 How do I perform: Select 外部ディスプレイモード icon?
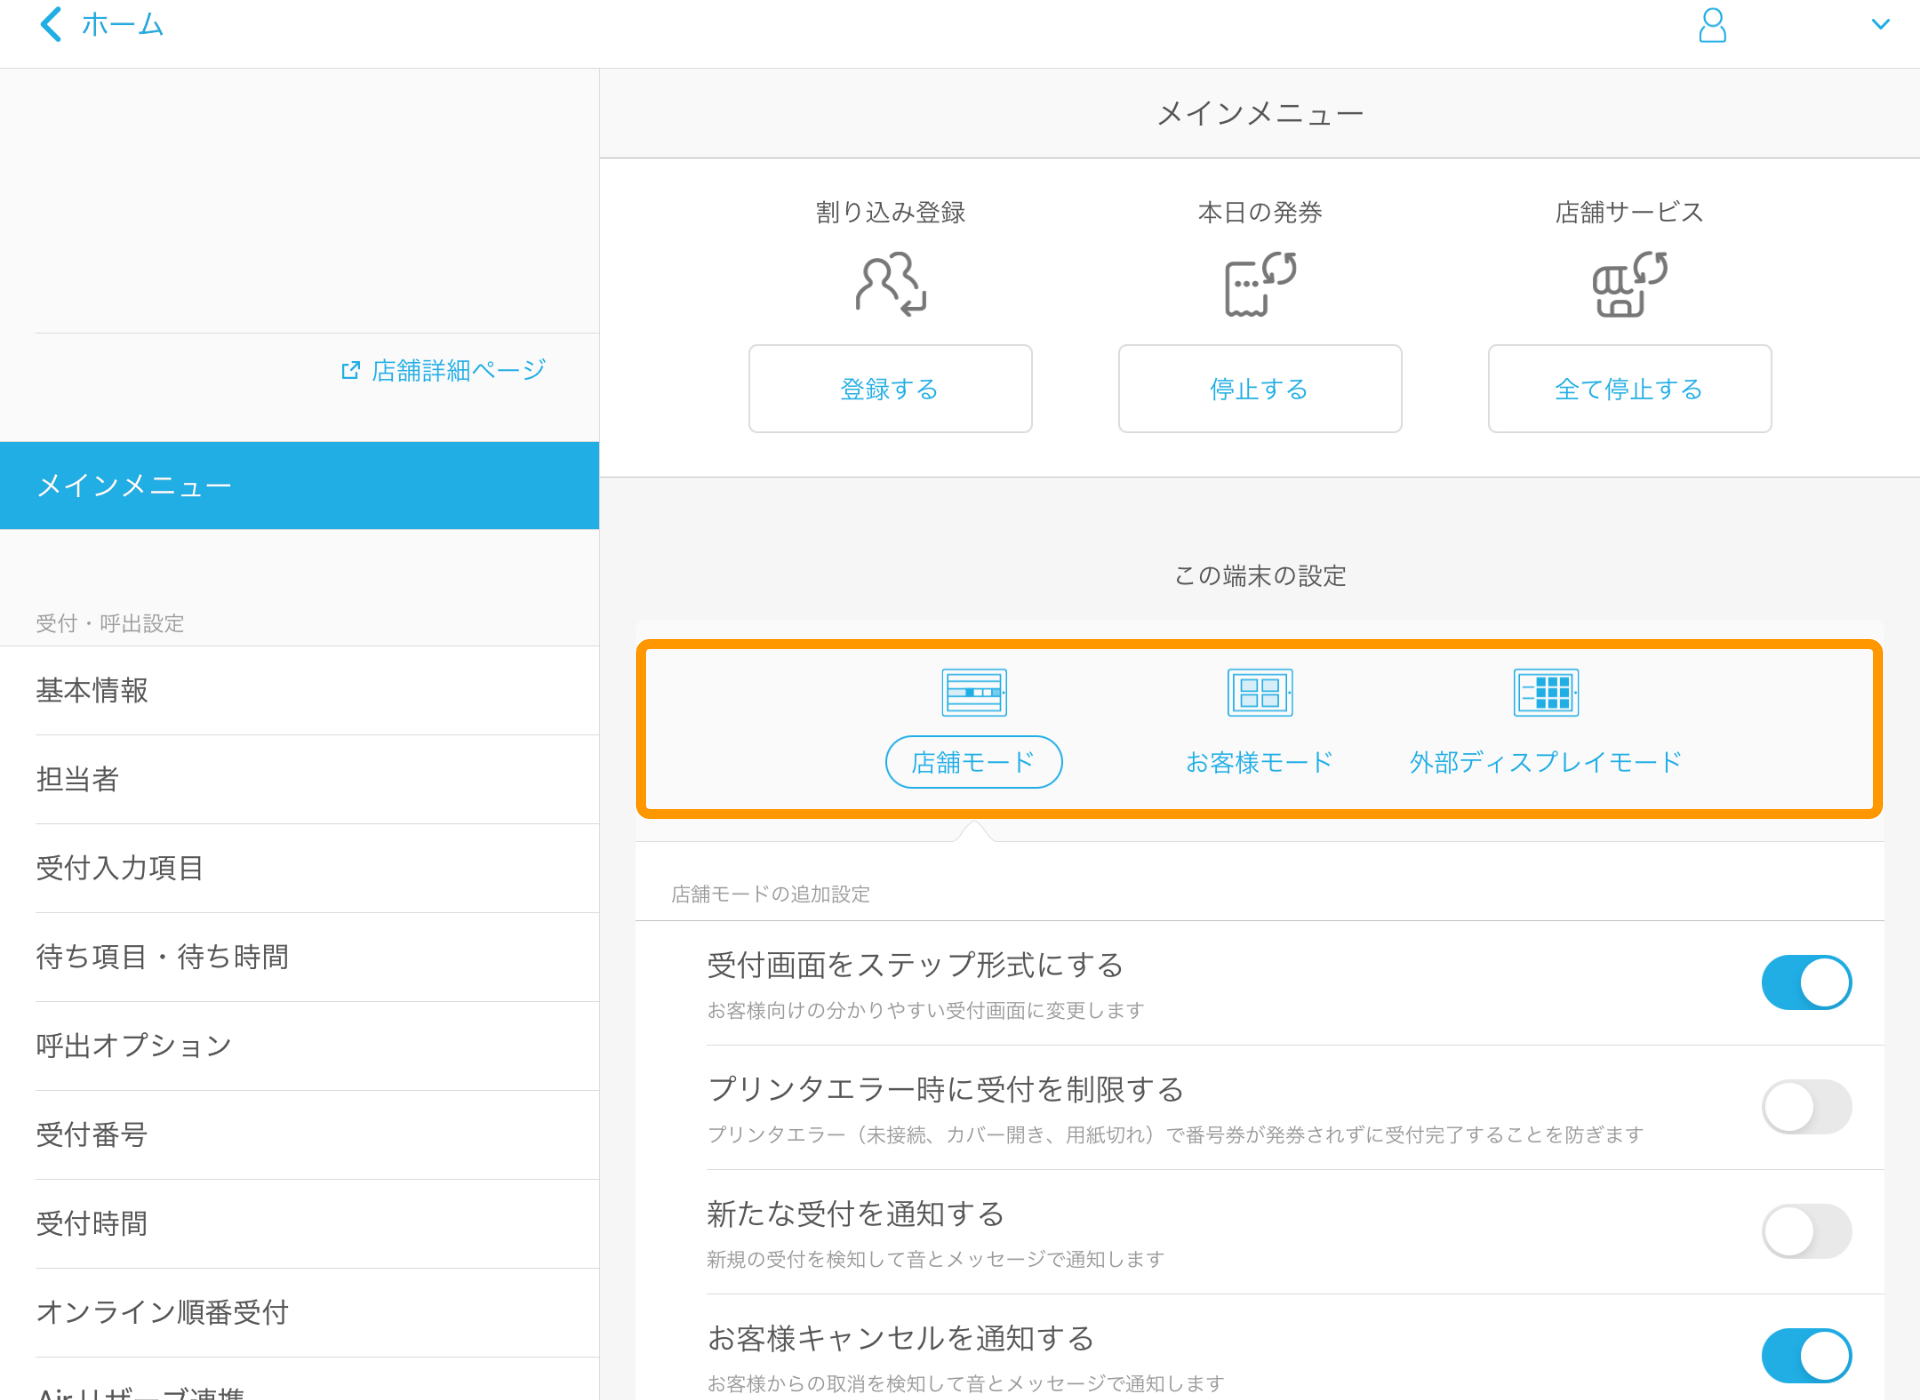[x=1546, y=691]
